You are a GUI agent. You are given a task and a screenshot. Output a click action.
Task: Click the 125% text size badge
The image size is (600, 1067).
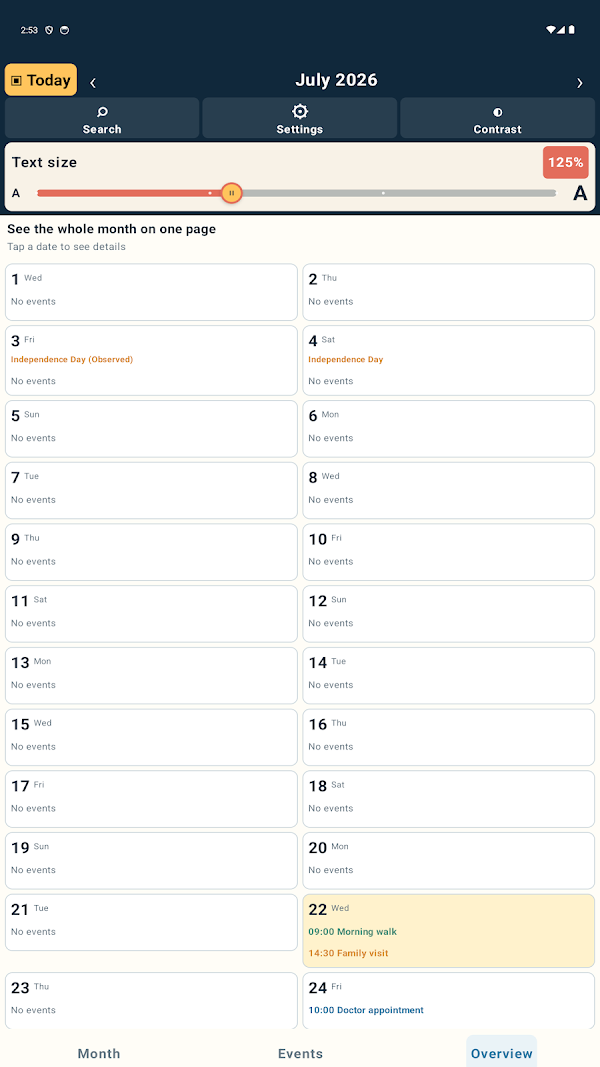click(x=565, y=162)
